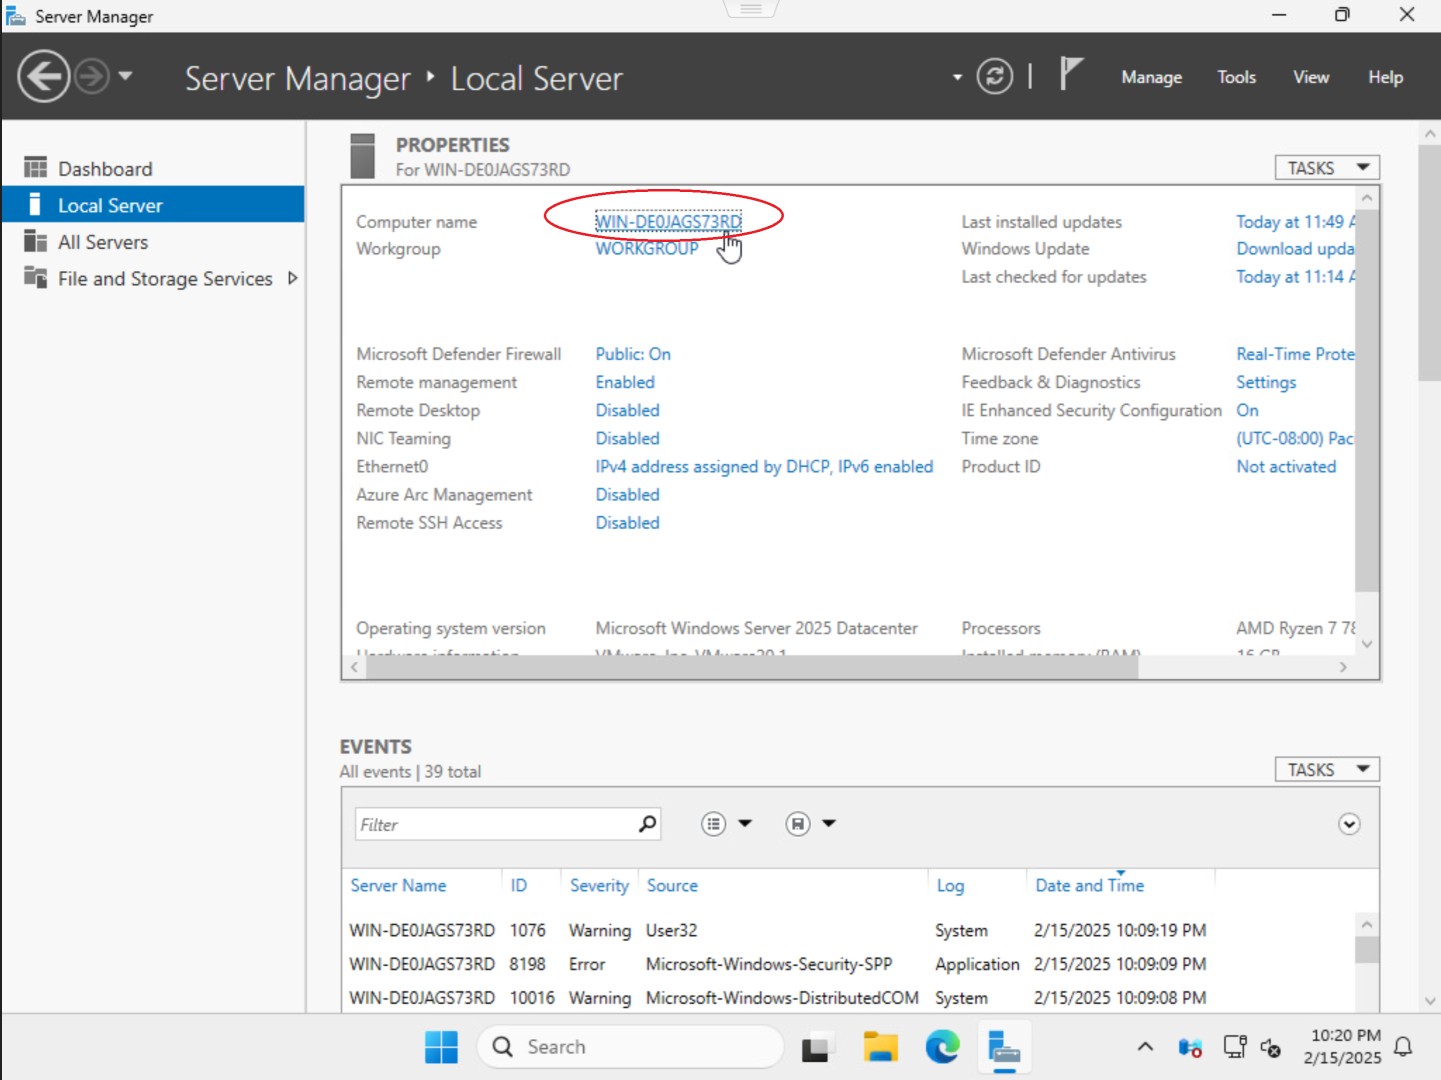
Task: Click Windows Update Download updates link
Action: click(x=1295, y=249)
